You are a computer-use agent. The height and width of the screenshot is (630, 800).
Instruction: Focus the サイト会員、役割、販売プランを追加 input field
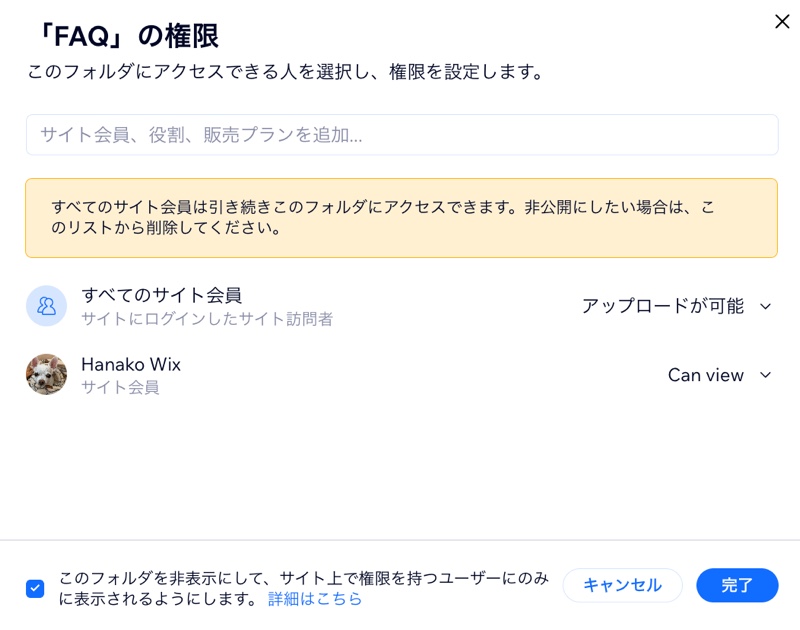[x=402, y=135]
